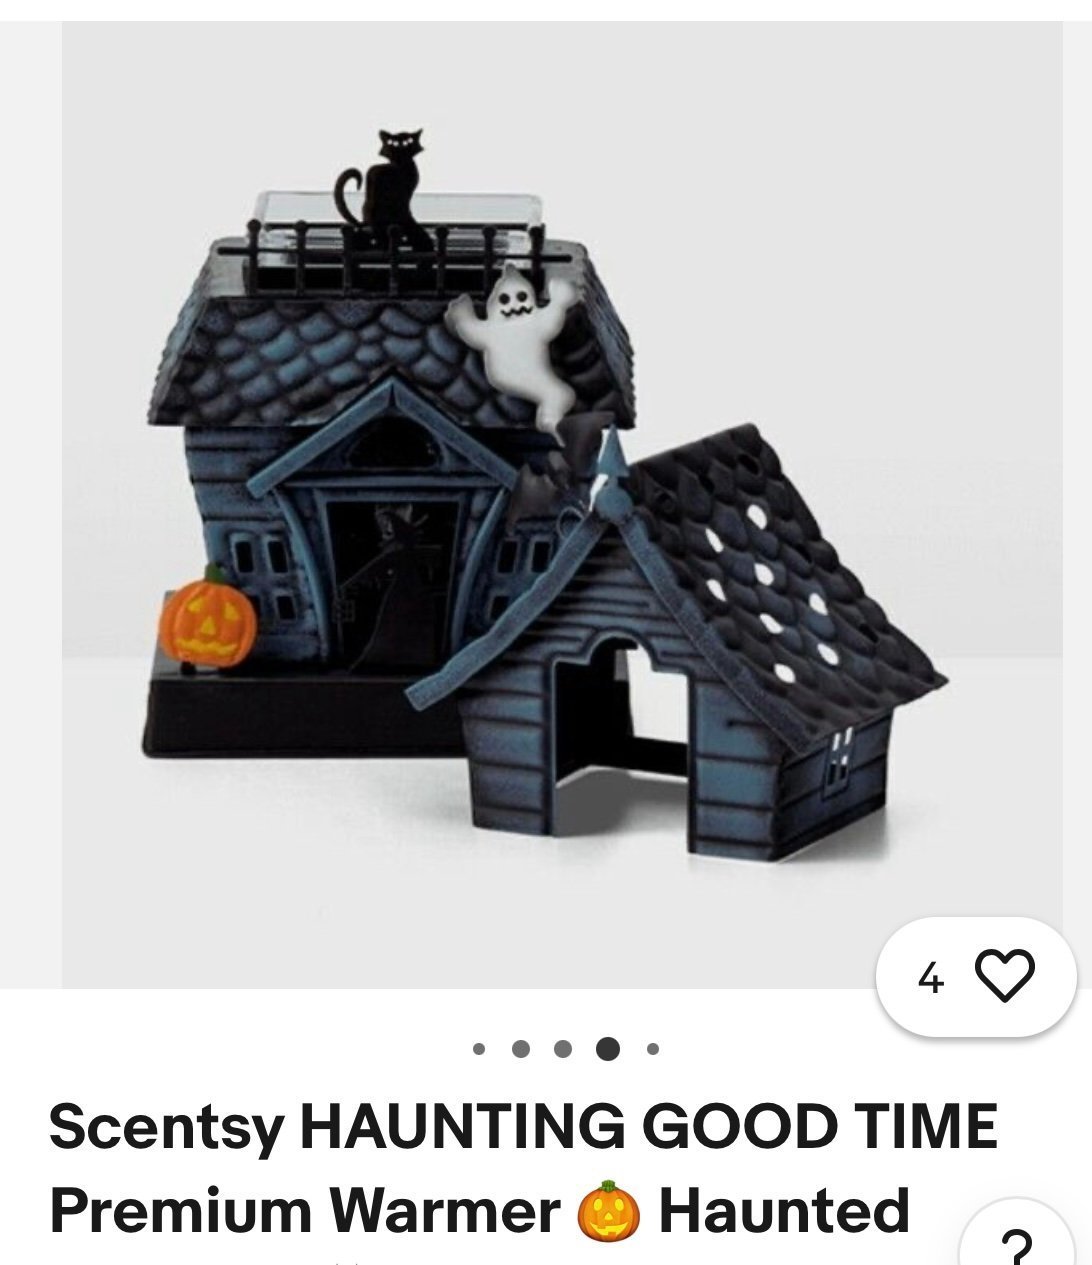Viewport: 1092px width, 1265px height.
Task: Open the Scentsy HAUNTING GOOD TIME title
Action: 523,1126
